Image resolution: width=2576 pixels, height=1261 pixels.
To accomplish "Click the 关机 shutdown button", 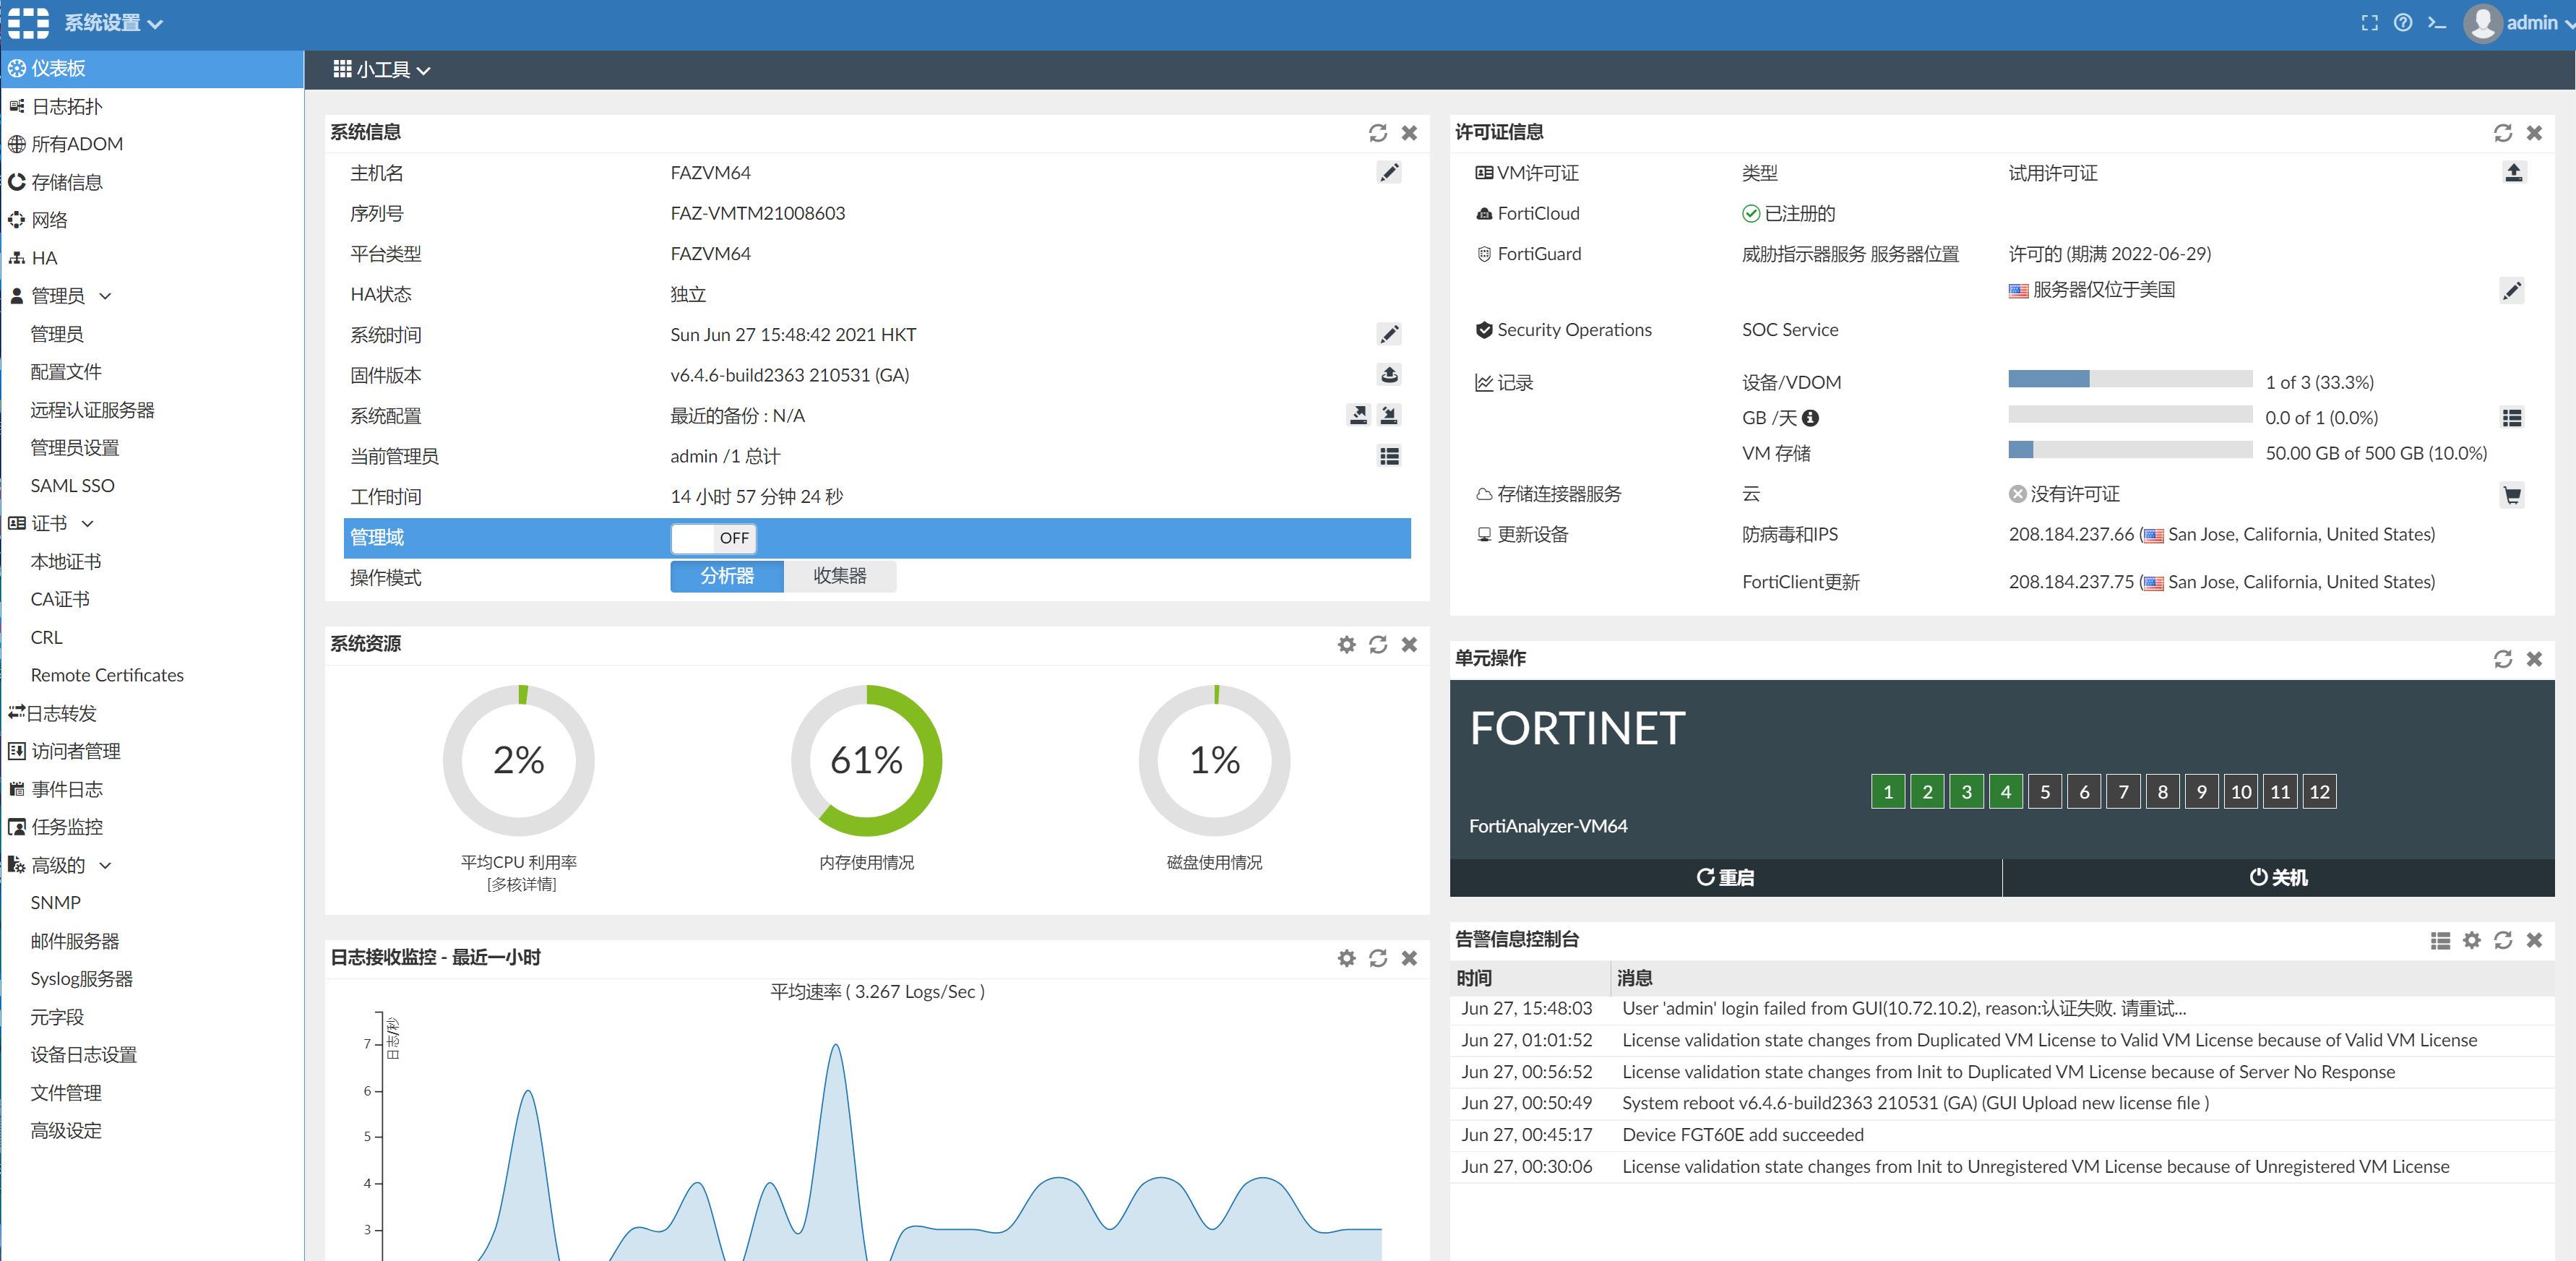I will (2278, 877).
